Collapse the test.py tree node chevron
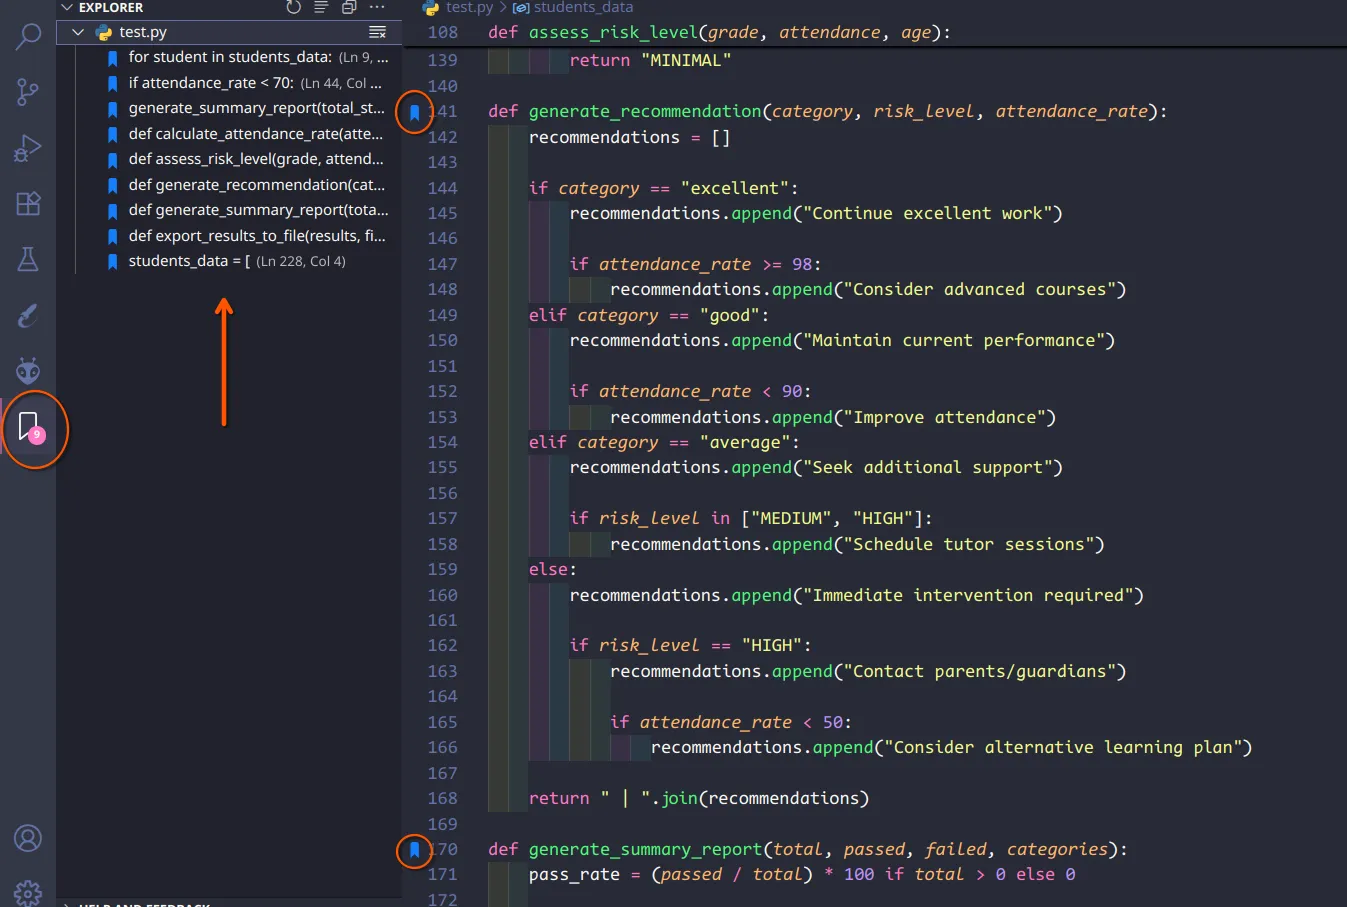1347x907 pixels. [x=78, y=32]
